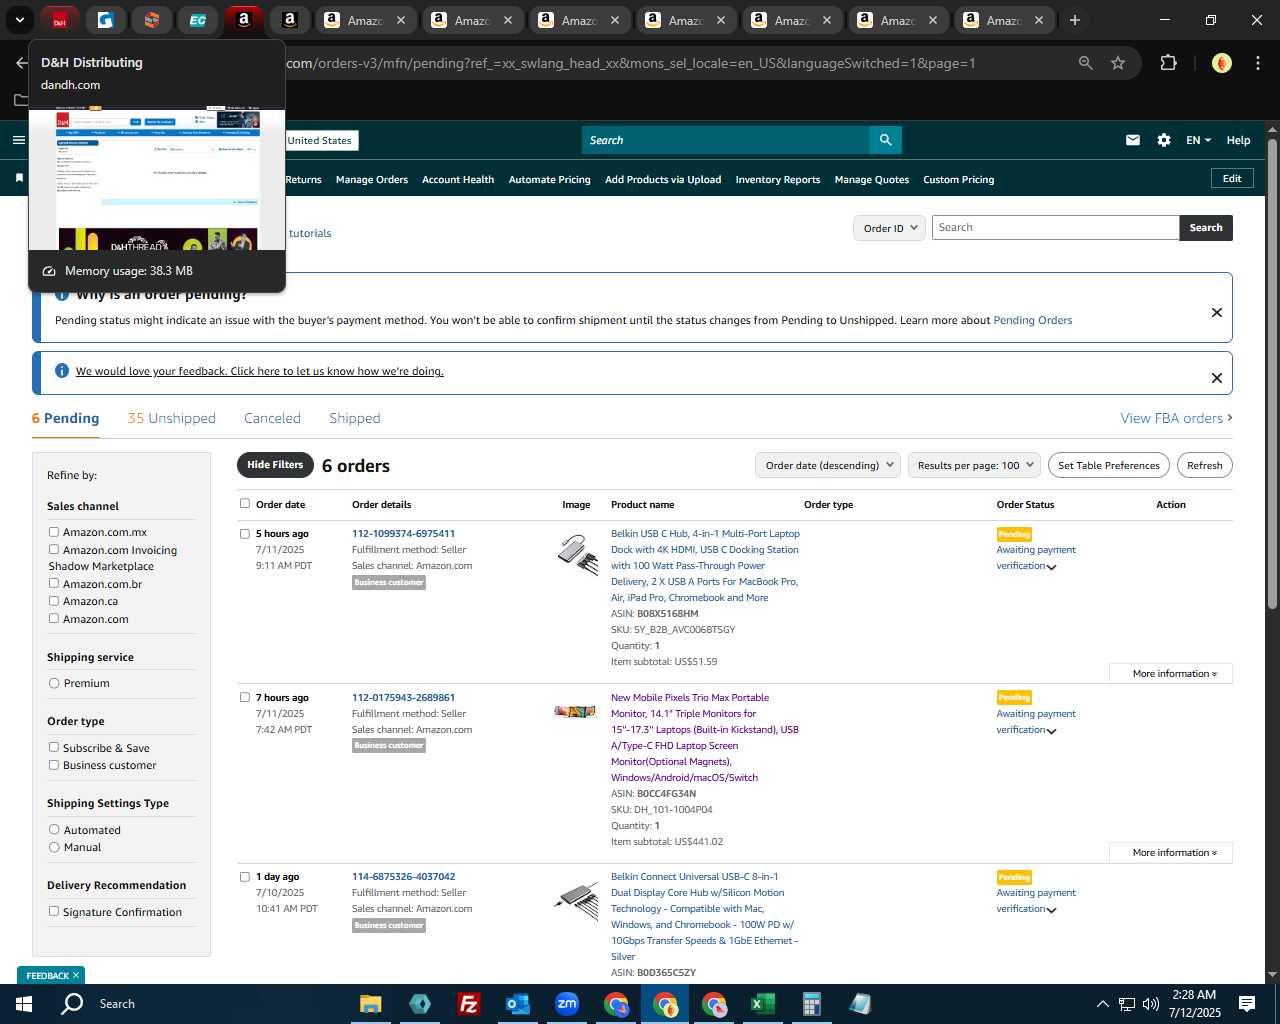Click the info icon on the feedback banner

click(x=62, y=371)
